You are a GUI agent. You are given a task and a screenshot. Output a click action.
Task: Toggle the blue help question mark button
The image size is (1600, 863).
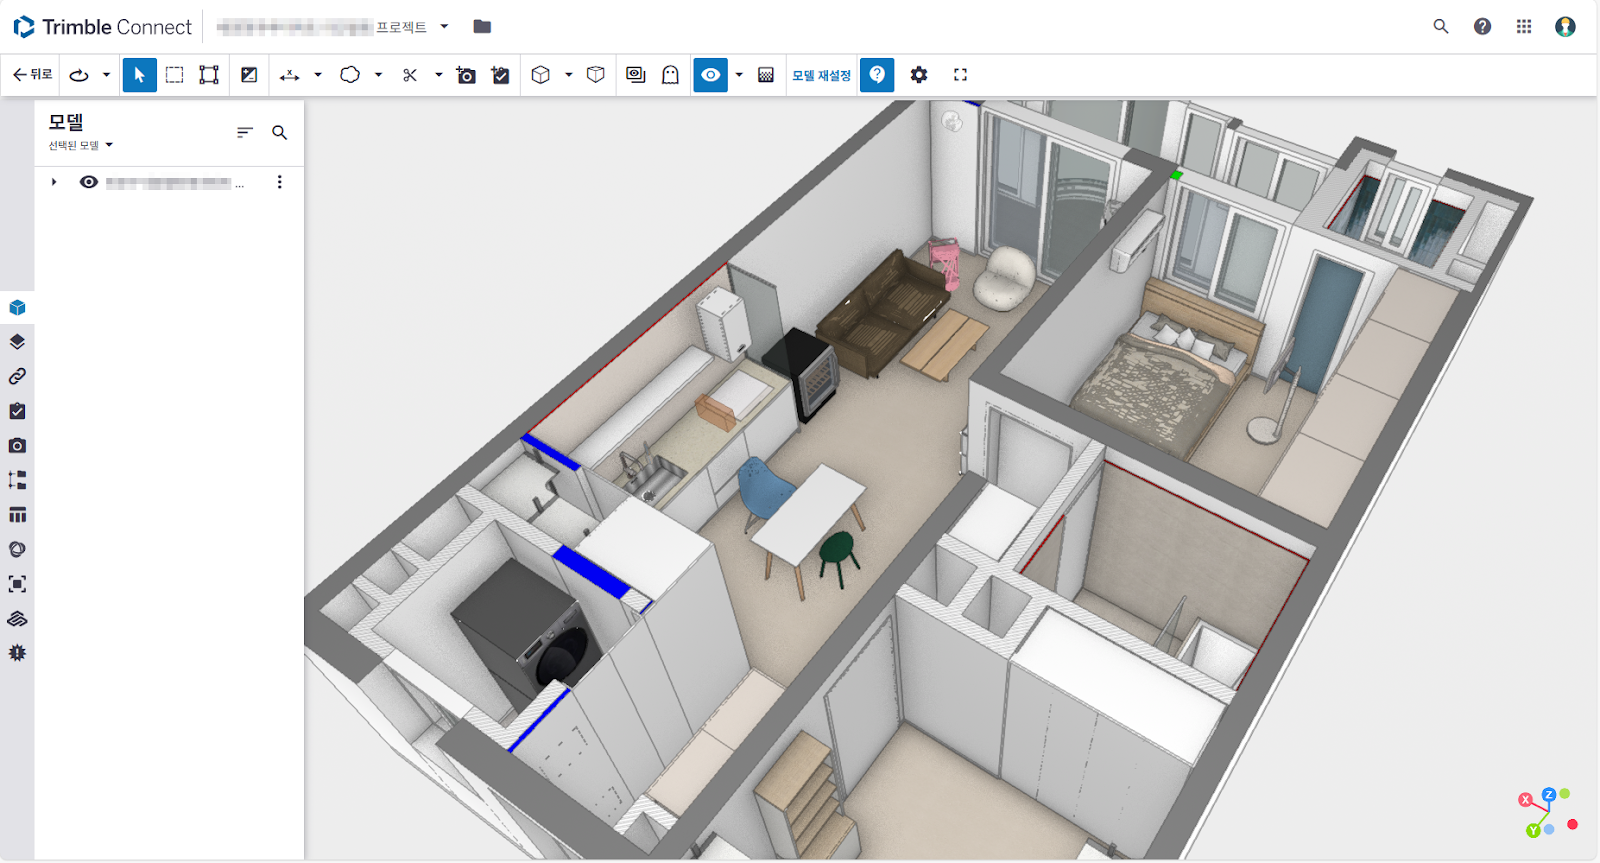(x=877, y=75)
